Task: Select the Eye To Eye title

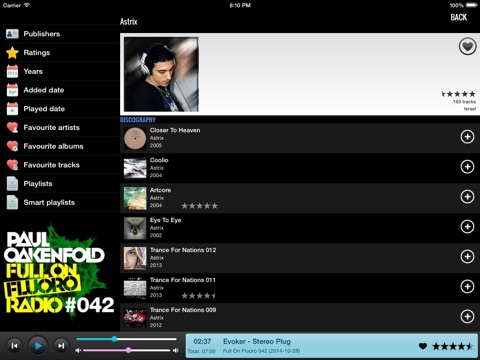Action: tap(165, 220)
